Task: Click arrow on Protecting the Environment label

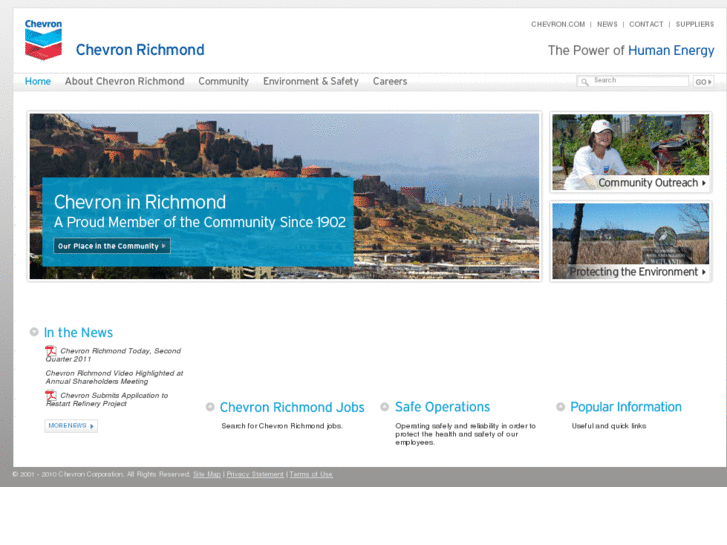Action: 704,272
